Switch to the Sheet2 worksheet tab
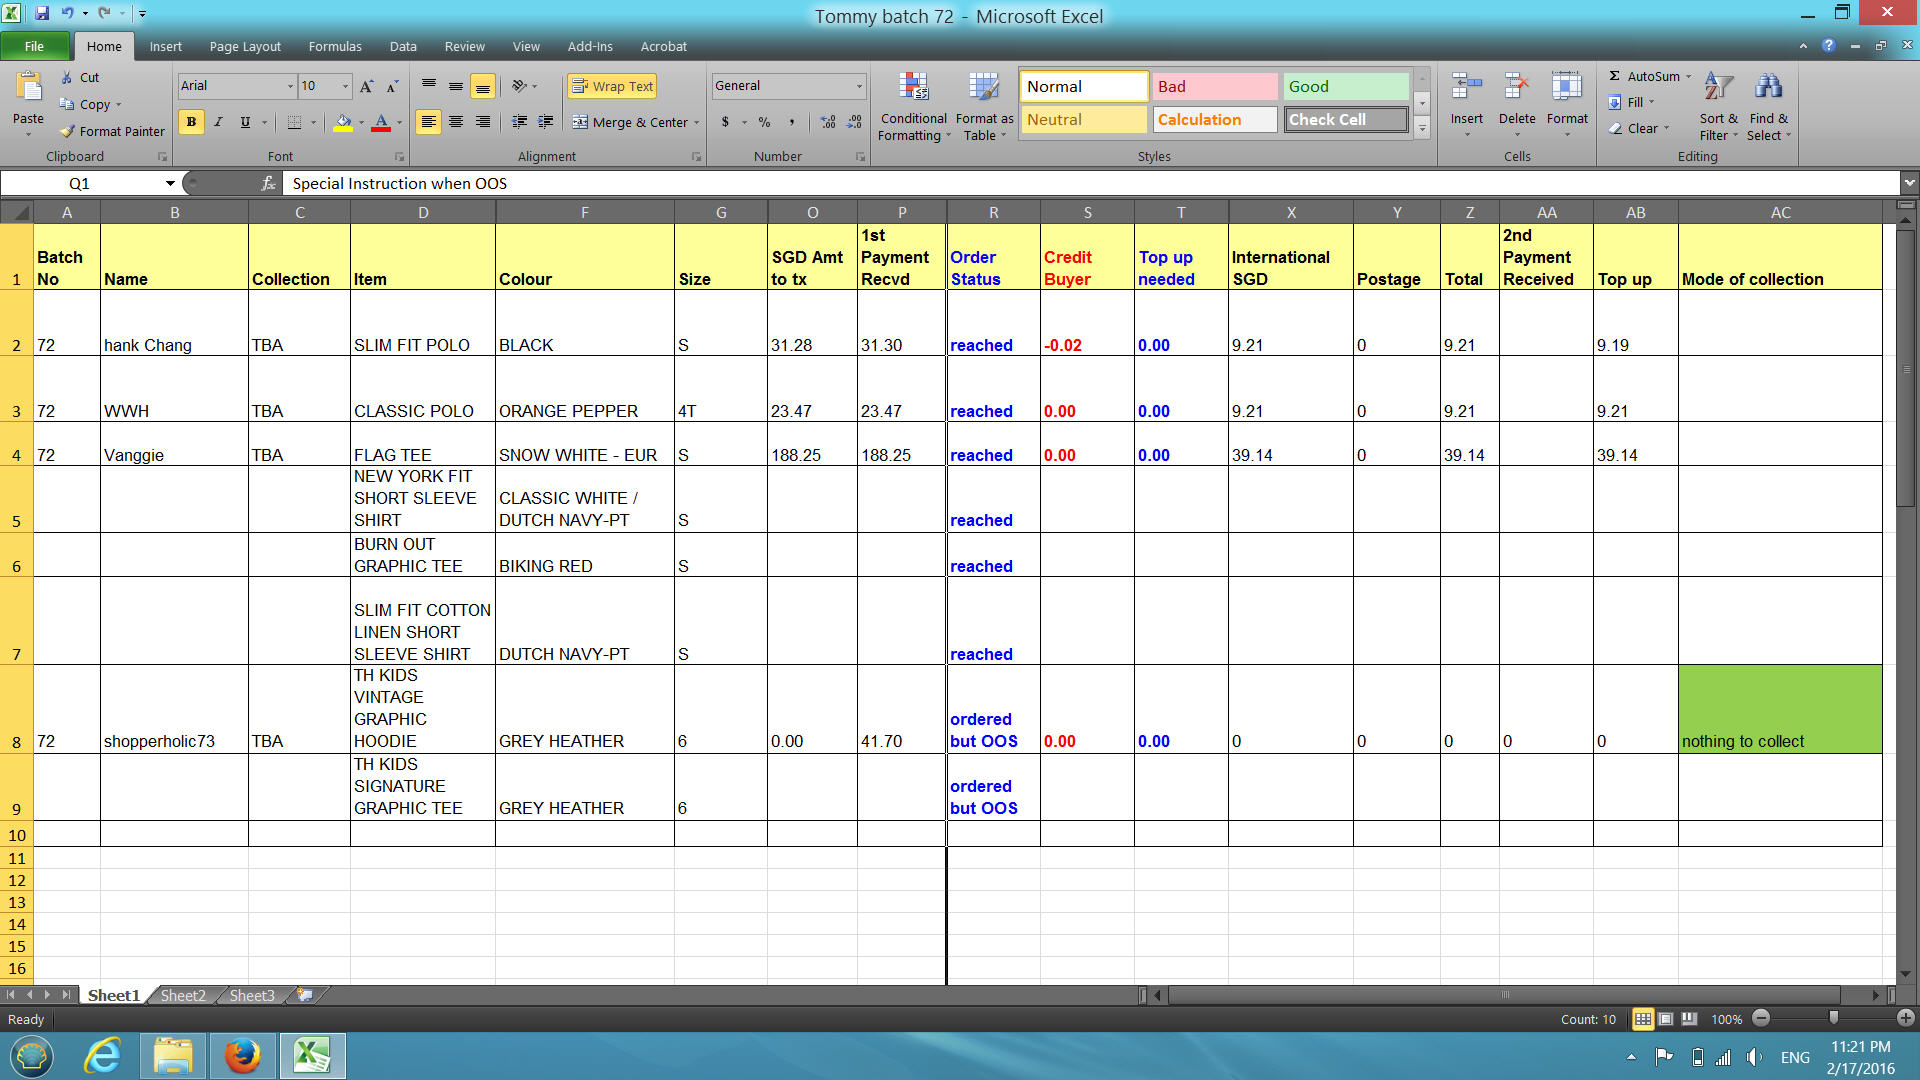Viewport: 1920px width, 1080px height. [183, 995]
